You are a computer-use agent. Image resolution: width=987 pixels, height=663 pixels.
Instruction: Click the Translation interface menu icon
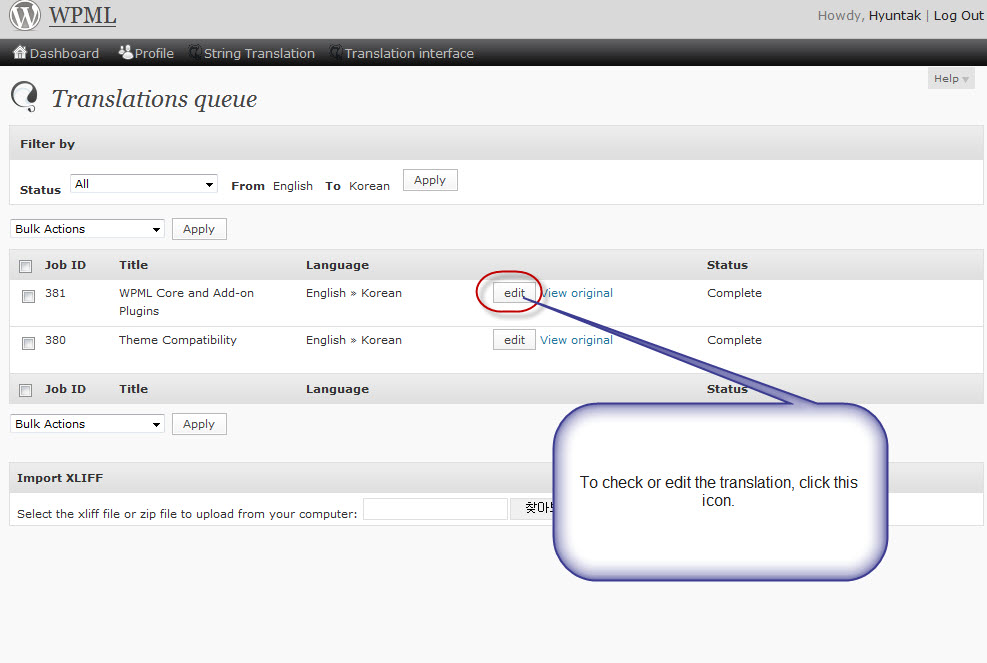click(x=336, y=52)
